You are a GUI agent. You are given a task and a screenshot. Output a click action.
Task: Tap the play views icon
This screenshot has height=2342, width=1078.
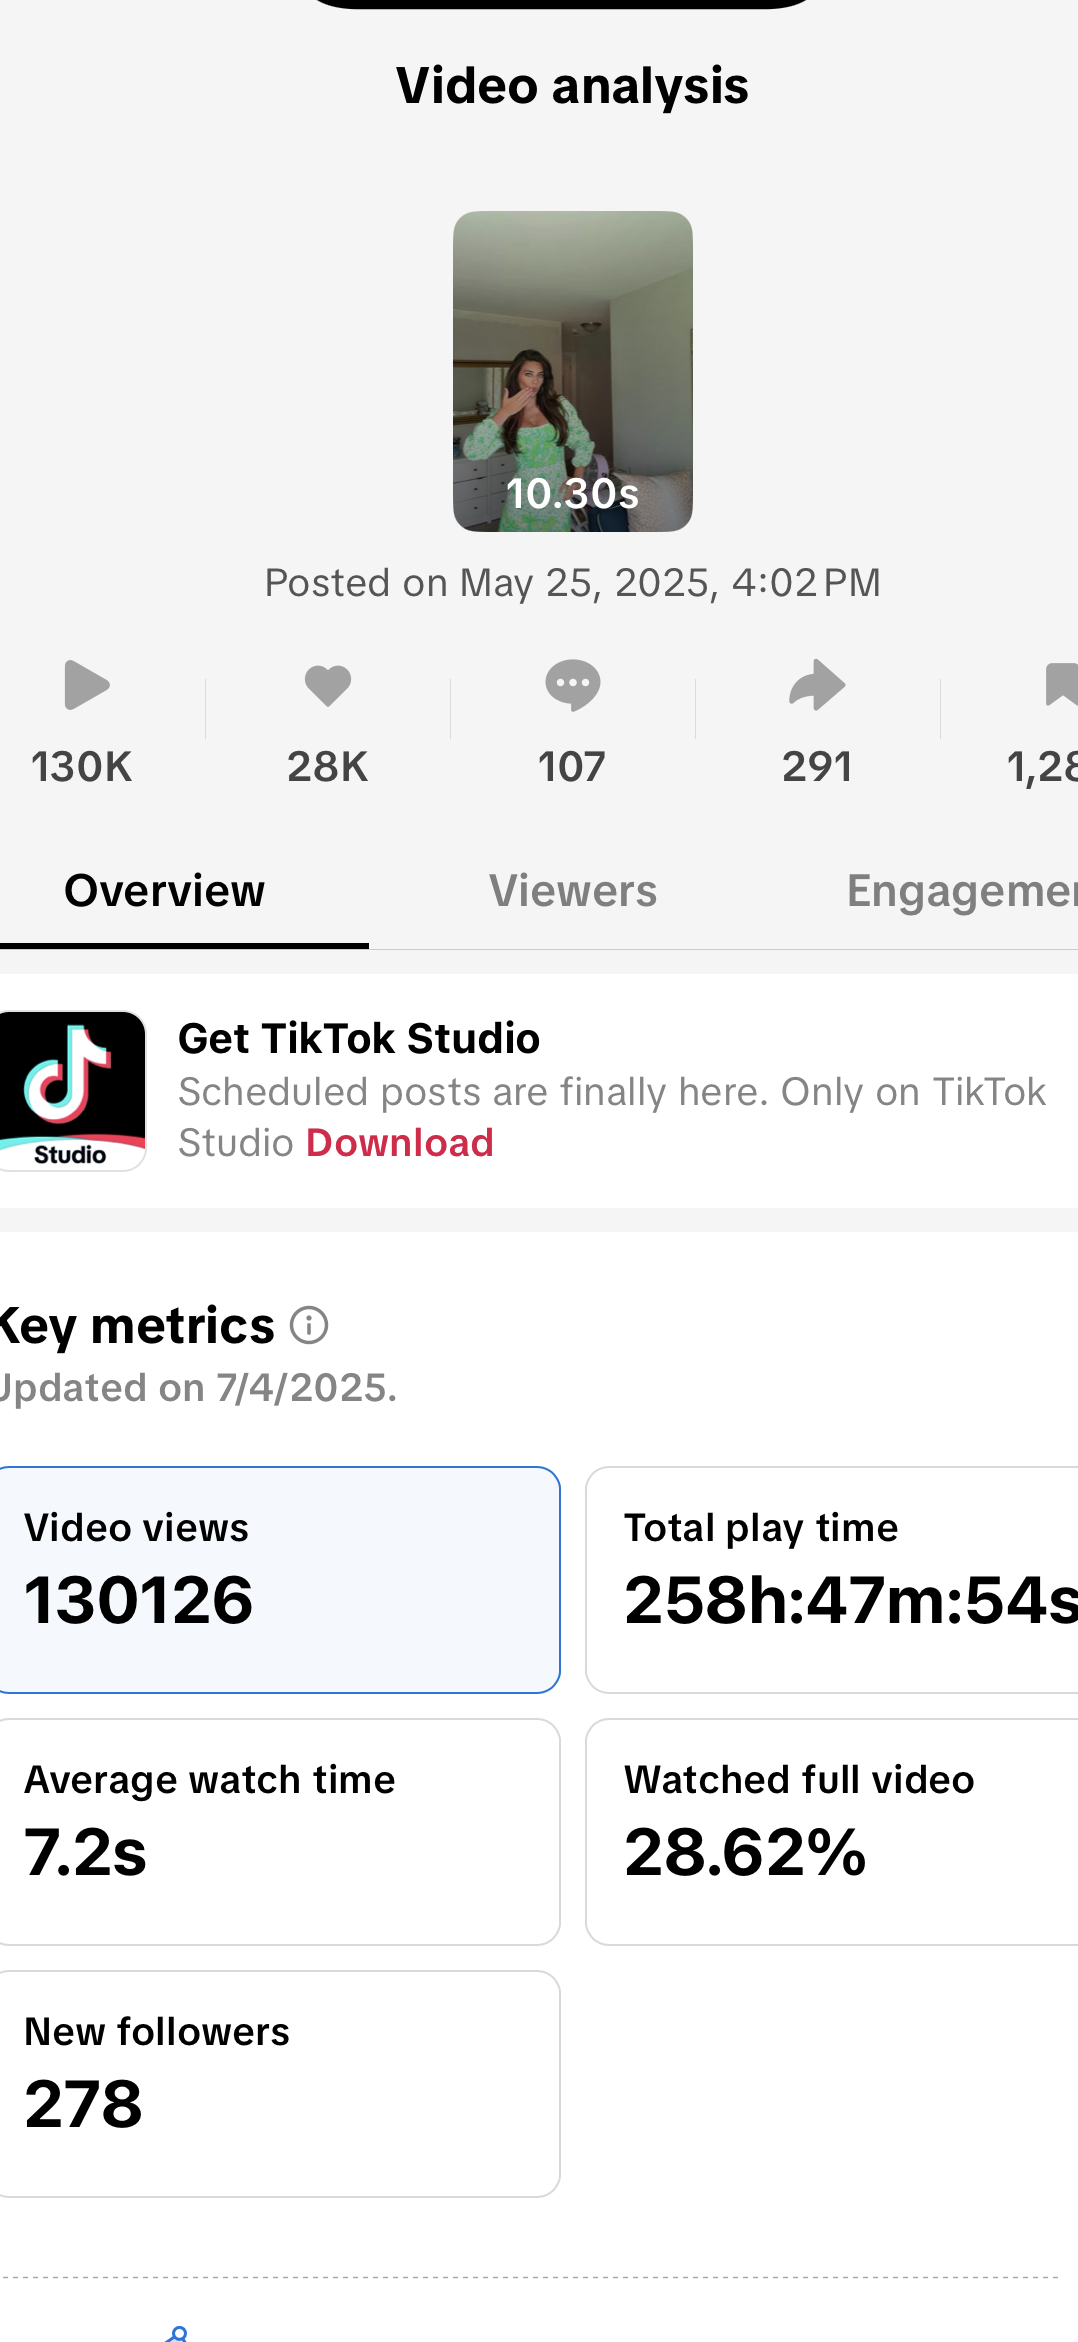(86, 686)
